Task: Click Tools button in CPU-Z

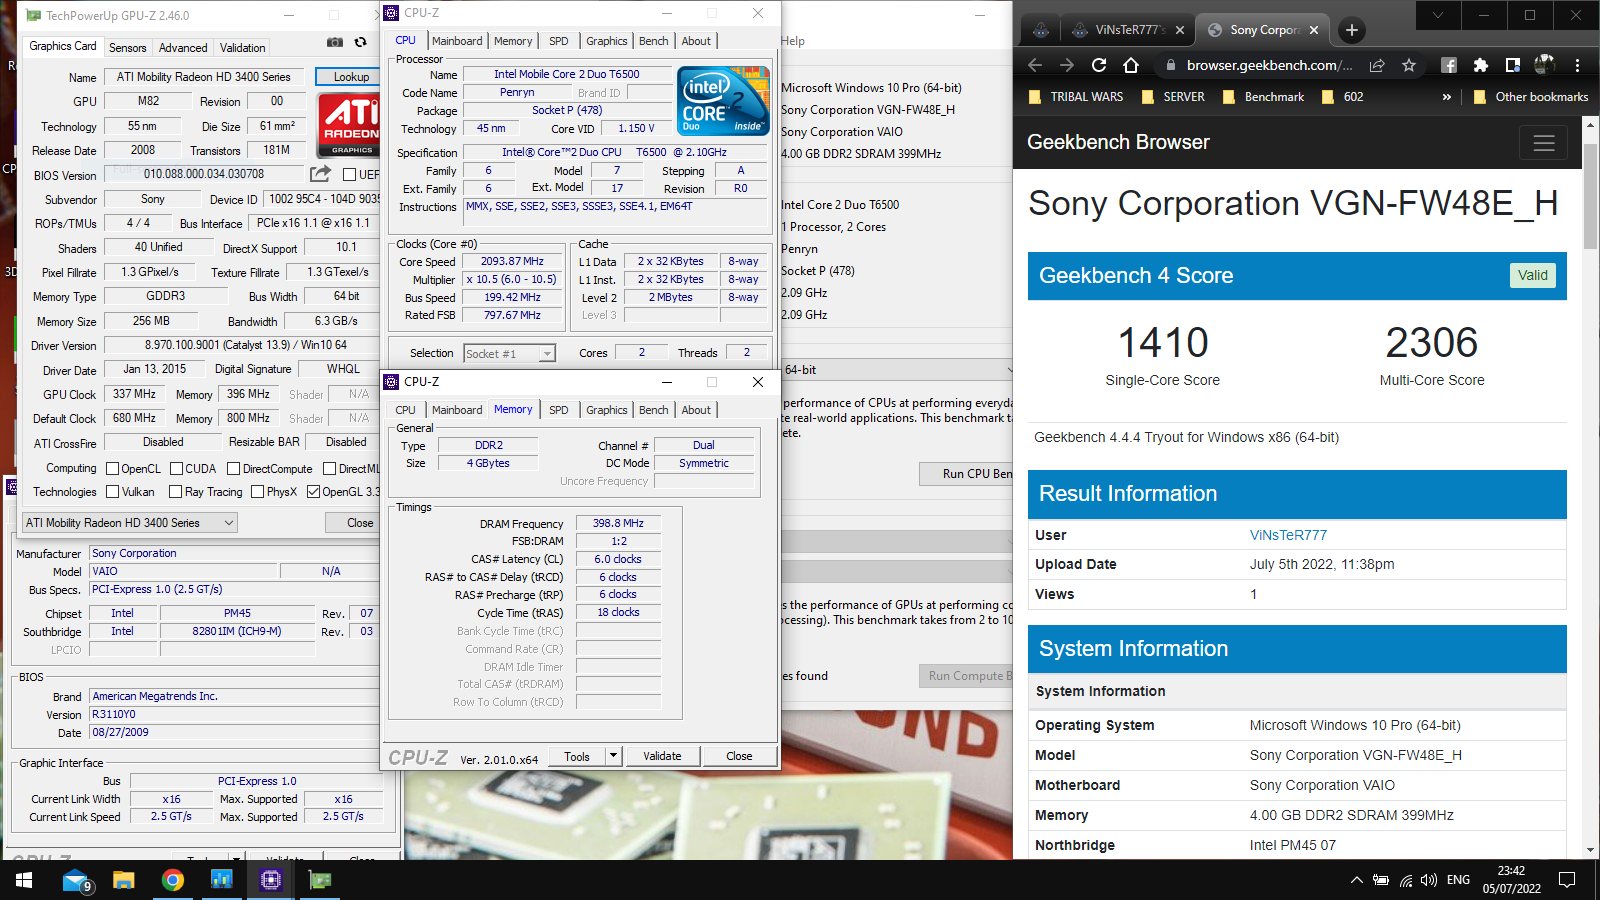Action: [577, 756]
